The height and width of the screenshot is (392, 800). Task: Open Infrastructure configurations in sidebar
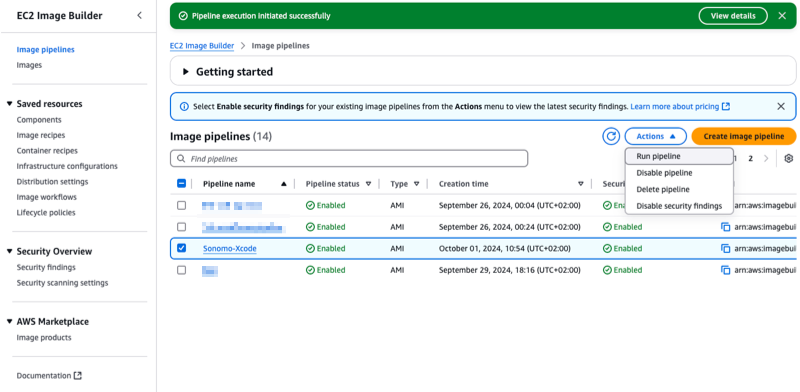coord(67,166)
